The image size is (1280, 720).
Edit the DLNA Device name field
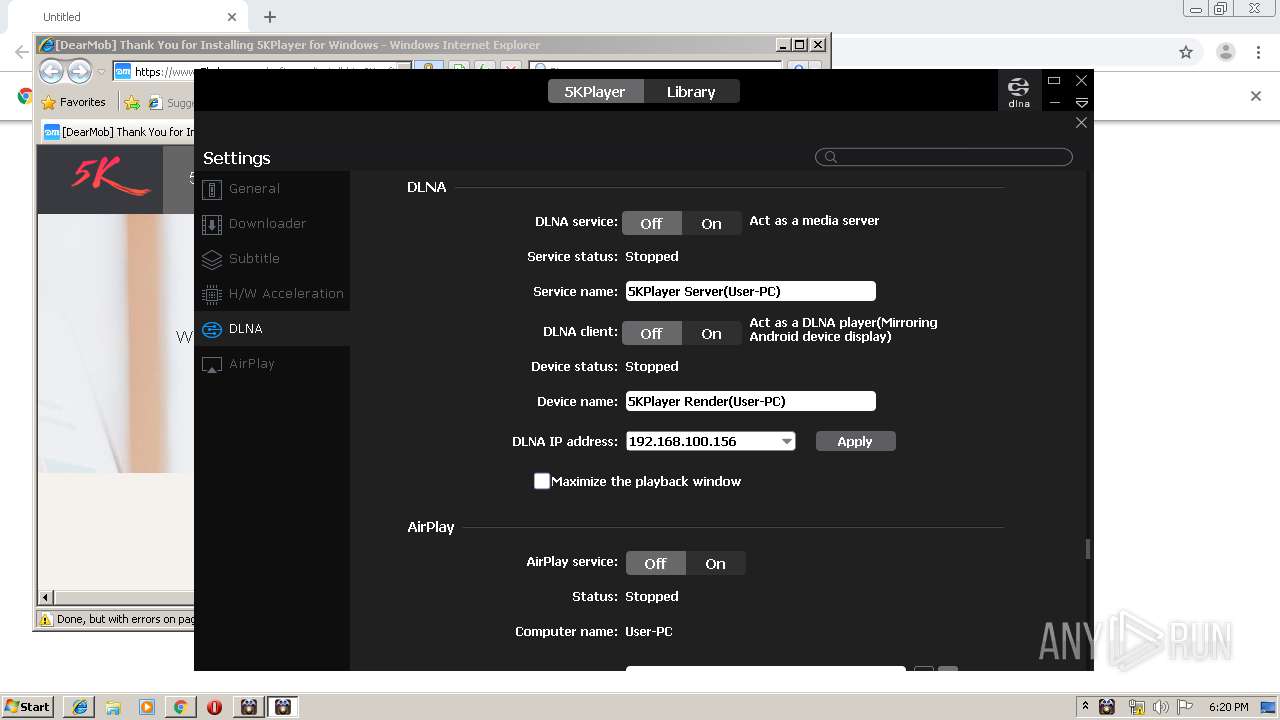(x=751, y=401)
